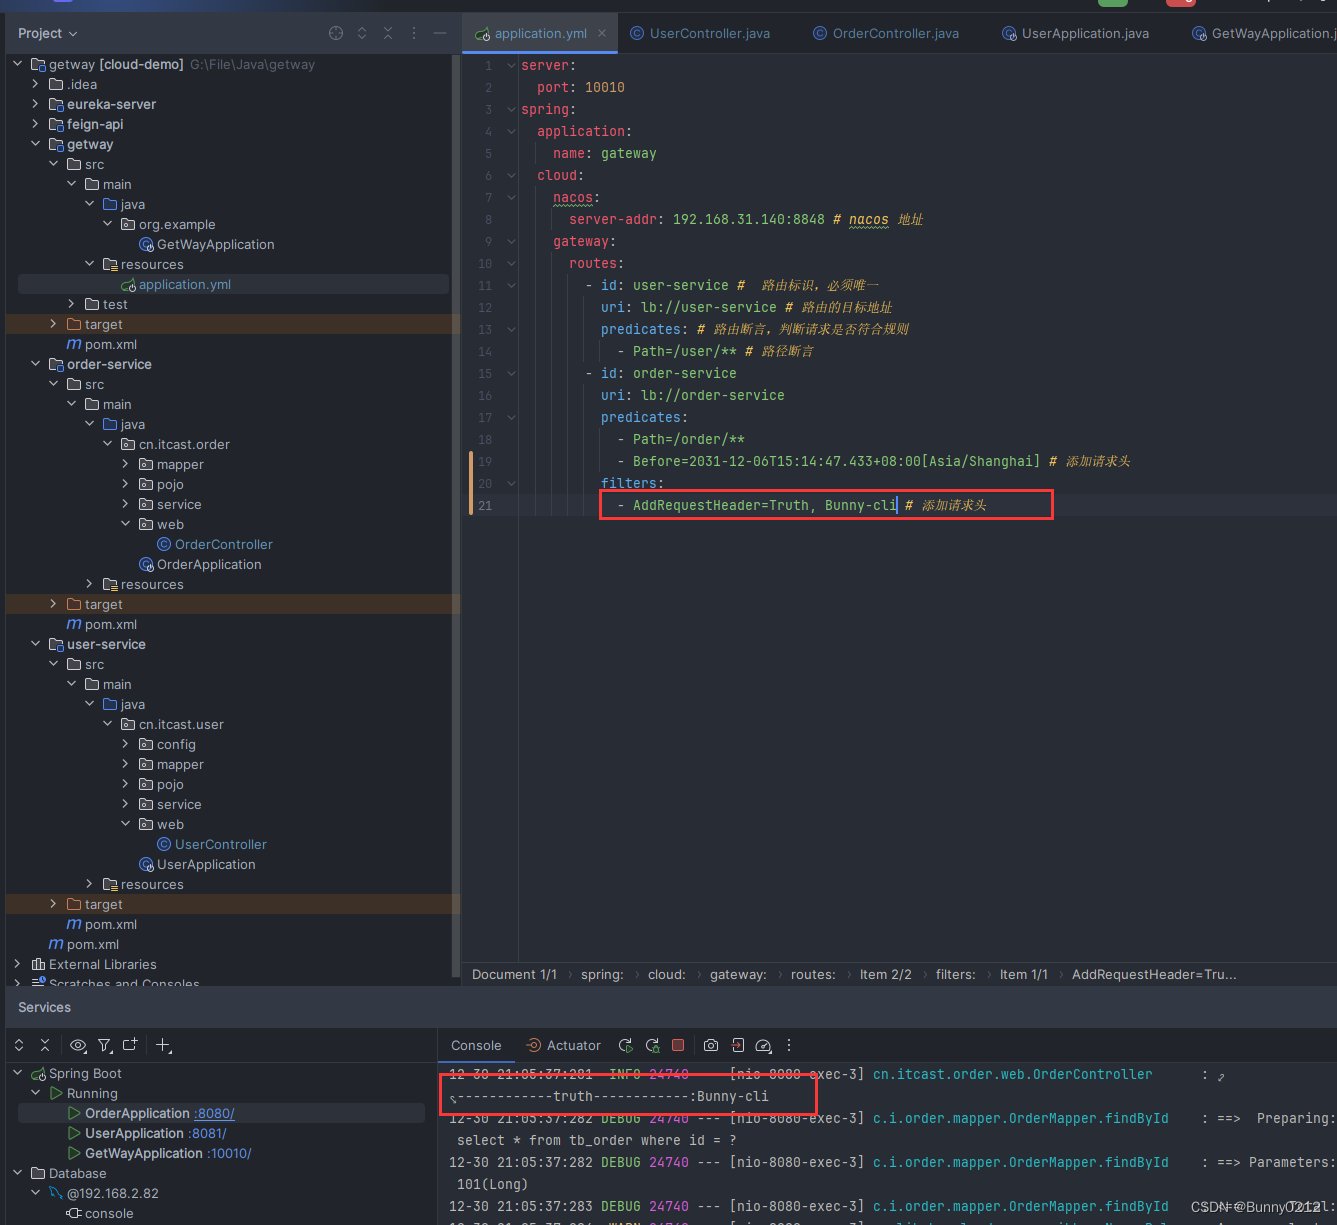Image resolution: width=1337 pixels, height=1225 pixels.
Task: Click UserController class icon in project tree
Action: tap(164, 844)
